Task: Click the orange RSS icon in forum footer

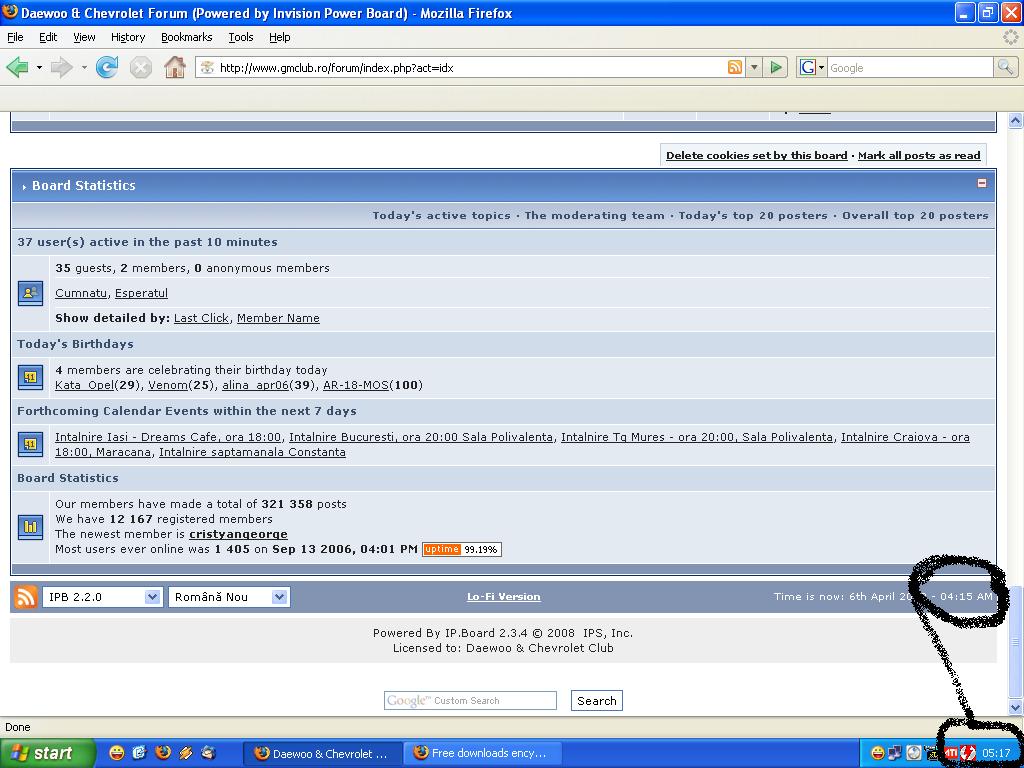Action: point(25,597)
